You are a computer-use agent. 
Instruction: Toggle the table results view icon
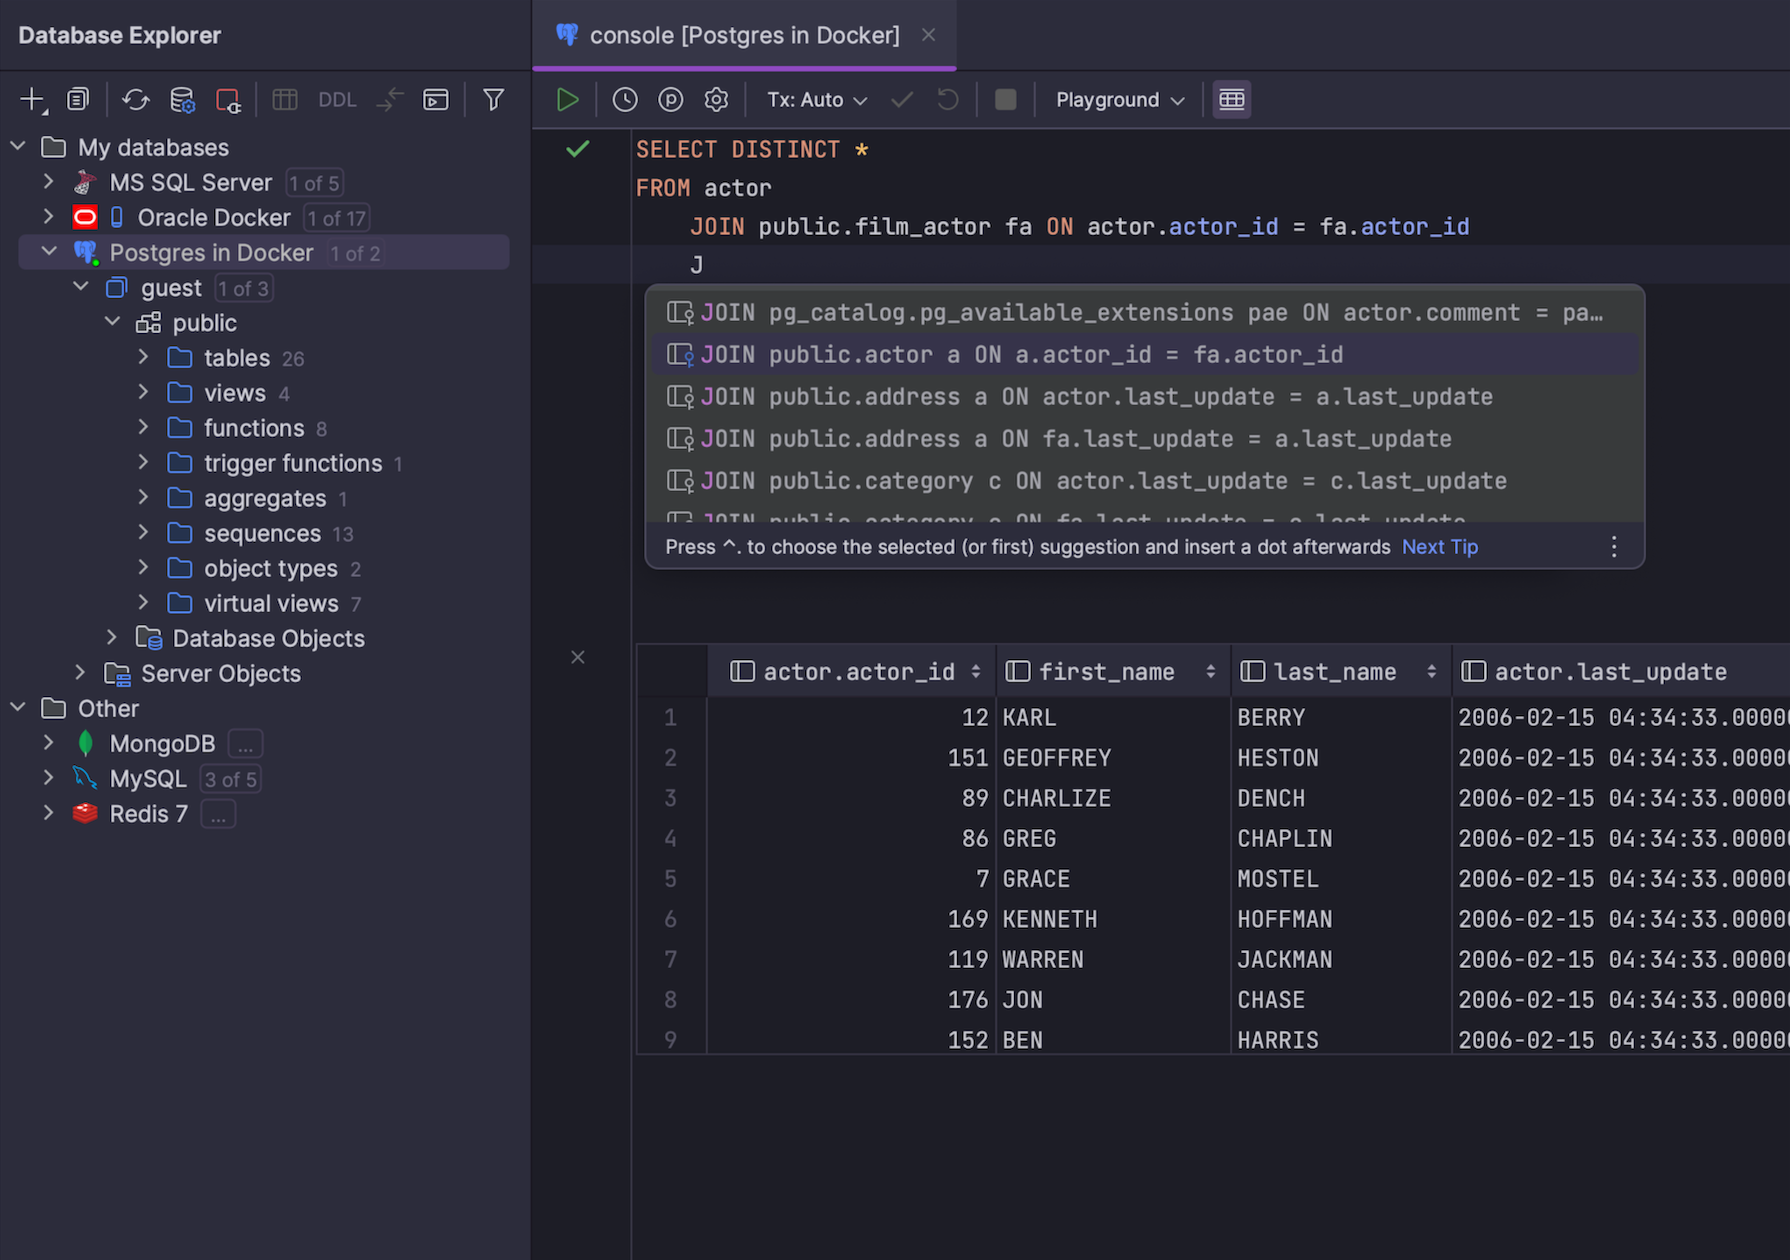tap(1231, 99)
